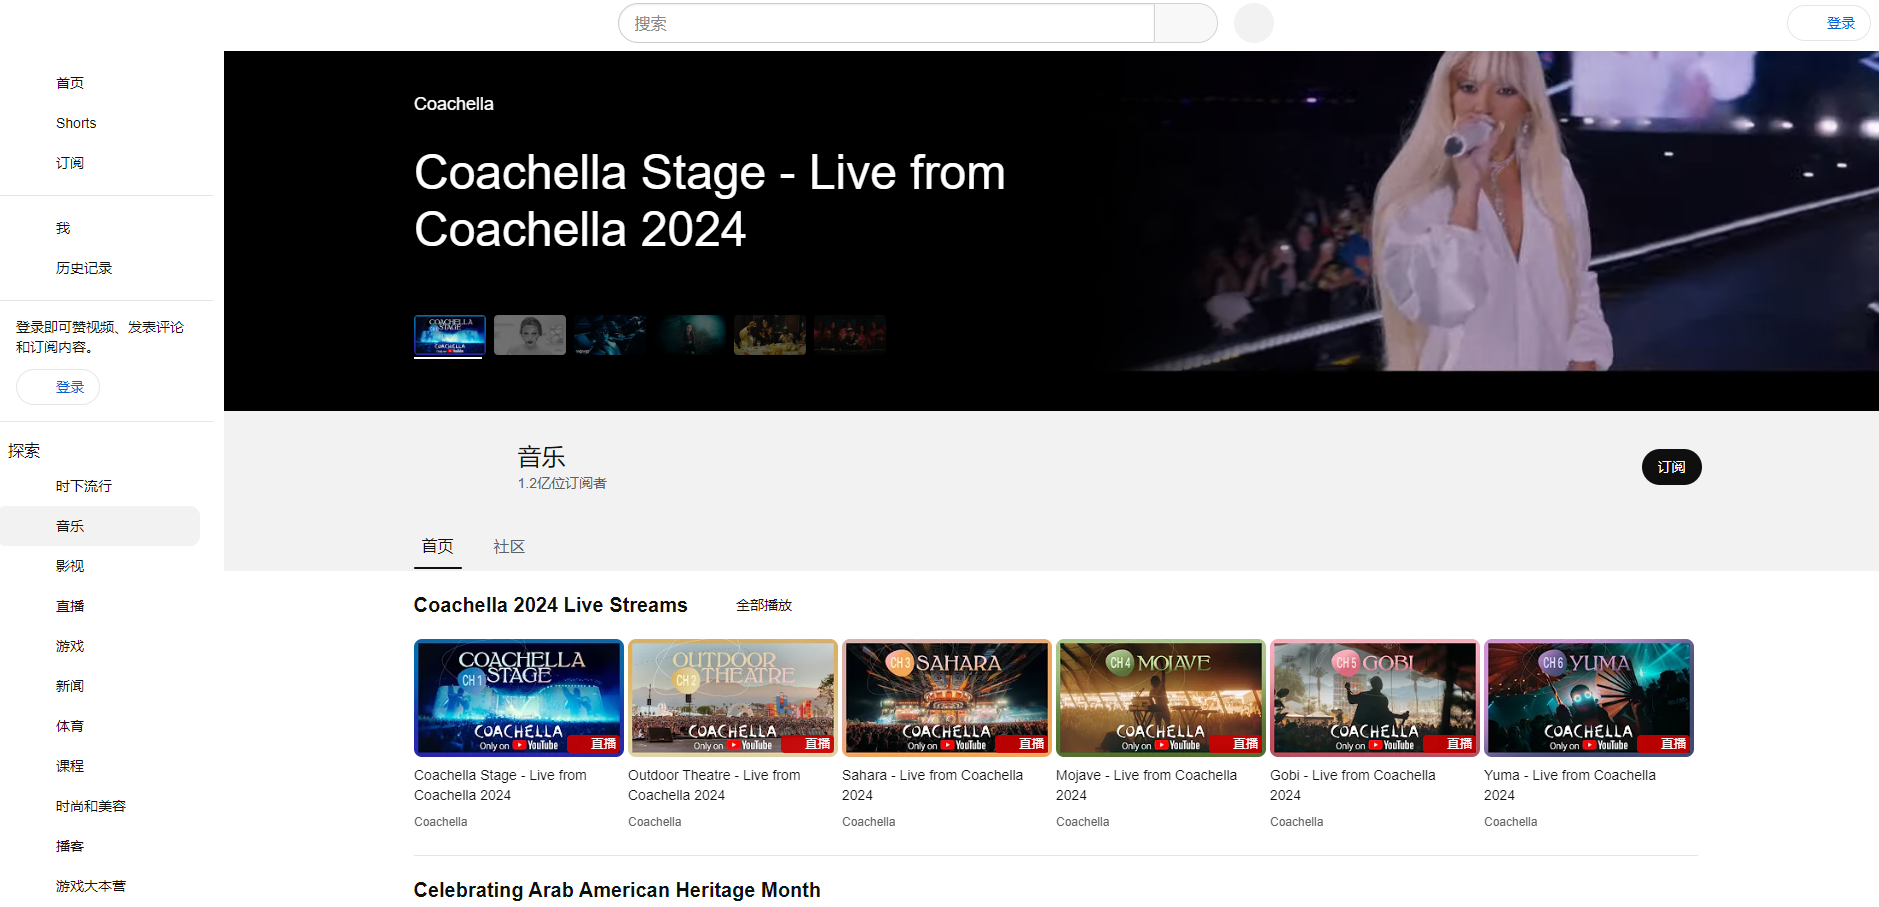The width and height of the screenshot is (1879, 907).
Task: Select 影视 in the sidebar
Action: click(100, 566)
